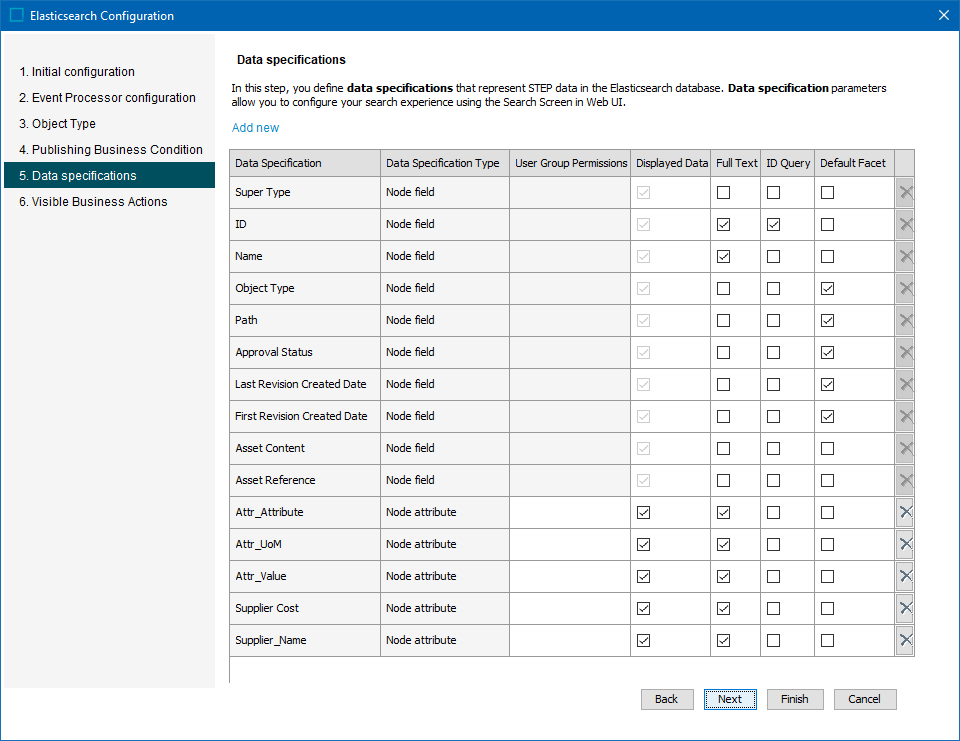Uncheck ID Query for the ID row
Image resolution: width=960 pixels, height=741 pixels.
(773, 225)
